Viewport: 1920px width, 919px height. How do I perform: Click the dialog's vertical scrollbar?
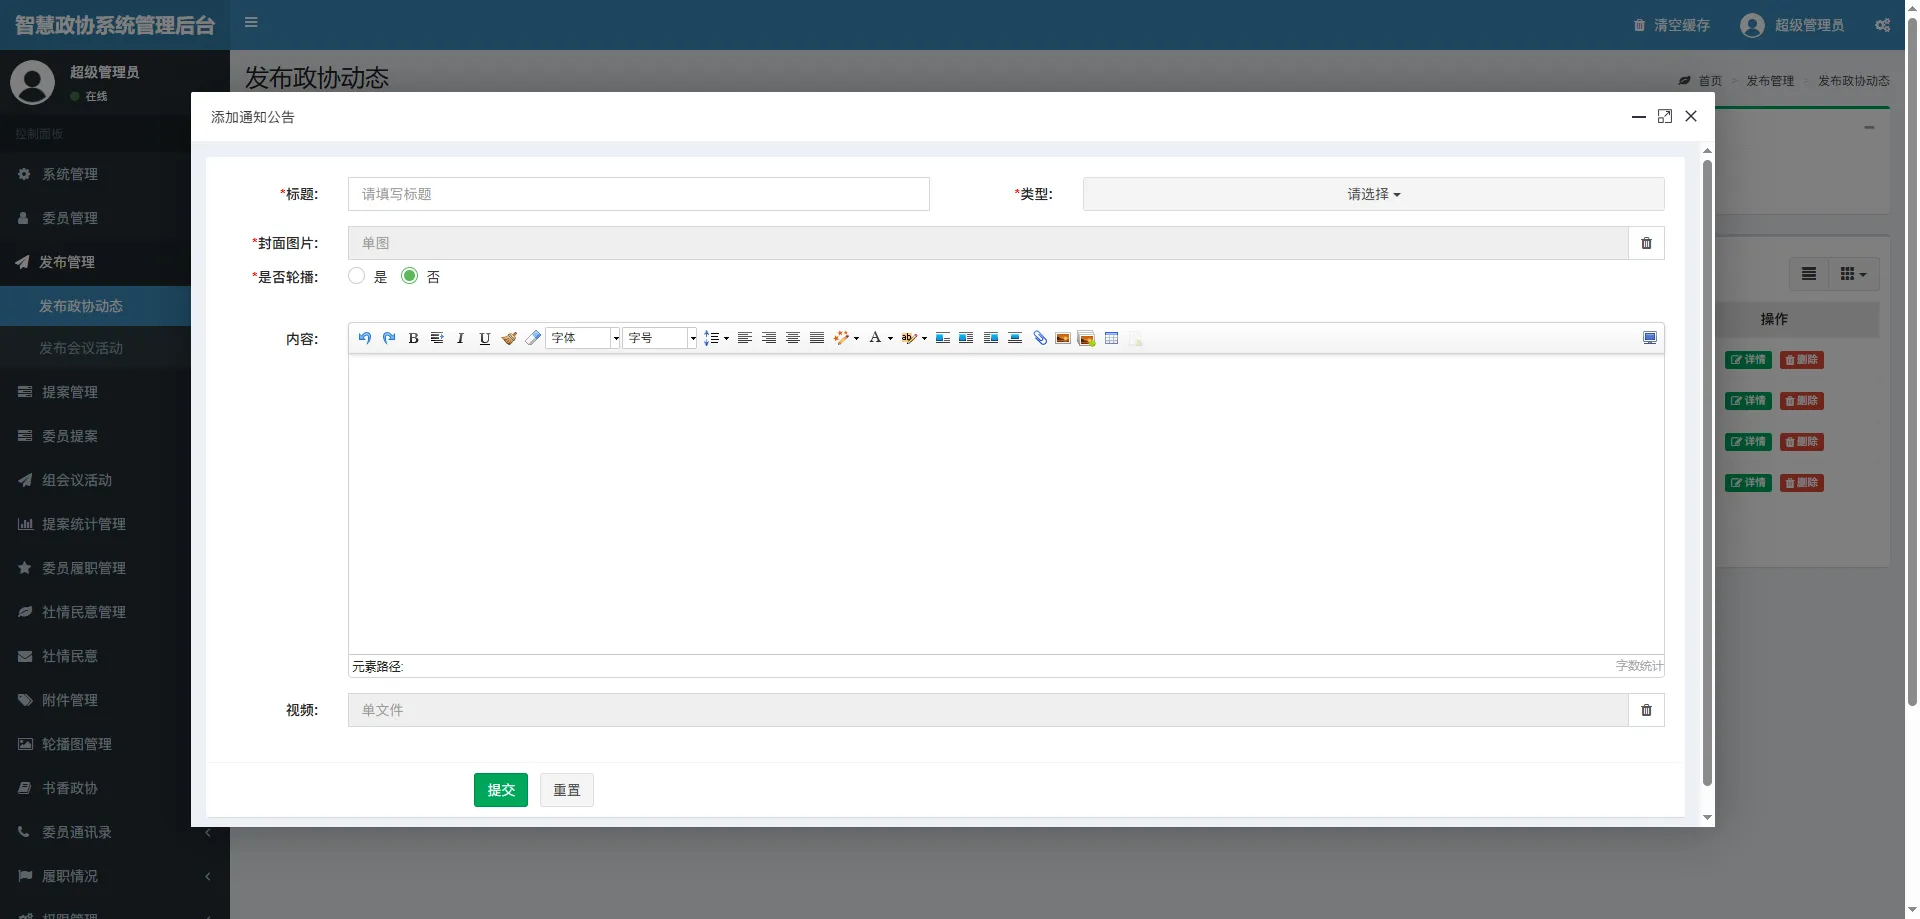[x=1707, y=470]
